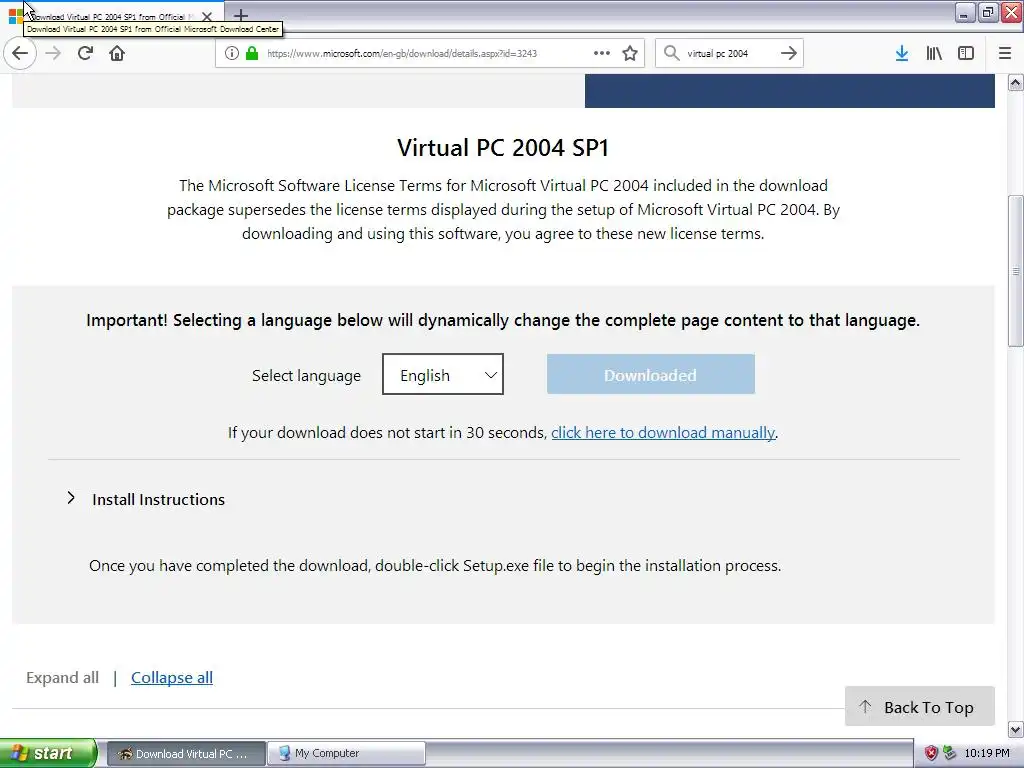Click the forward navigation arrow
This screenshot has height=768, width=1024.
53,53
